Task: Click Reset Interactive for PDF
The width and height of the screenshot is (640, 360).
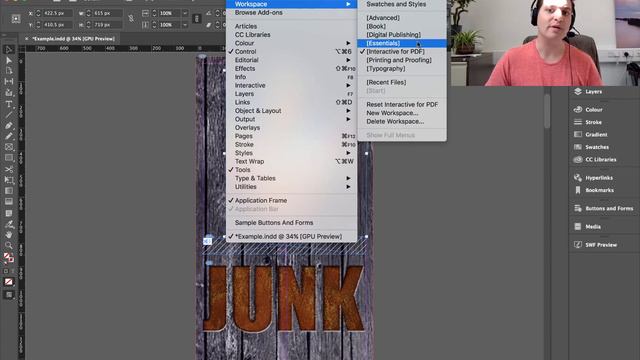Action: point(402,104)
